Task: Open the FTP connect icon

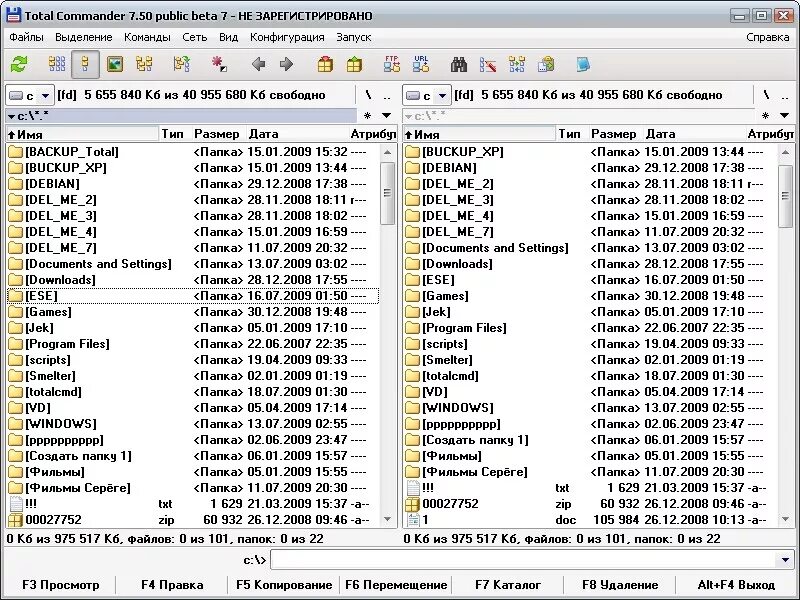Action: (392, 64)
